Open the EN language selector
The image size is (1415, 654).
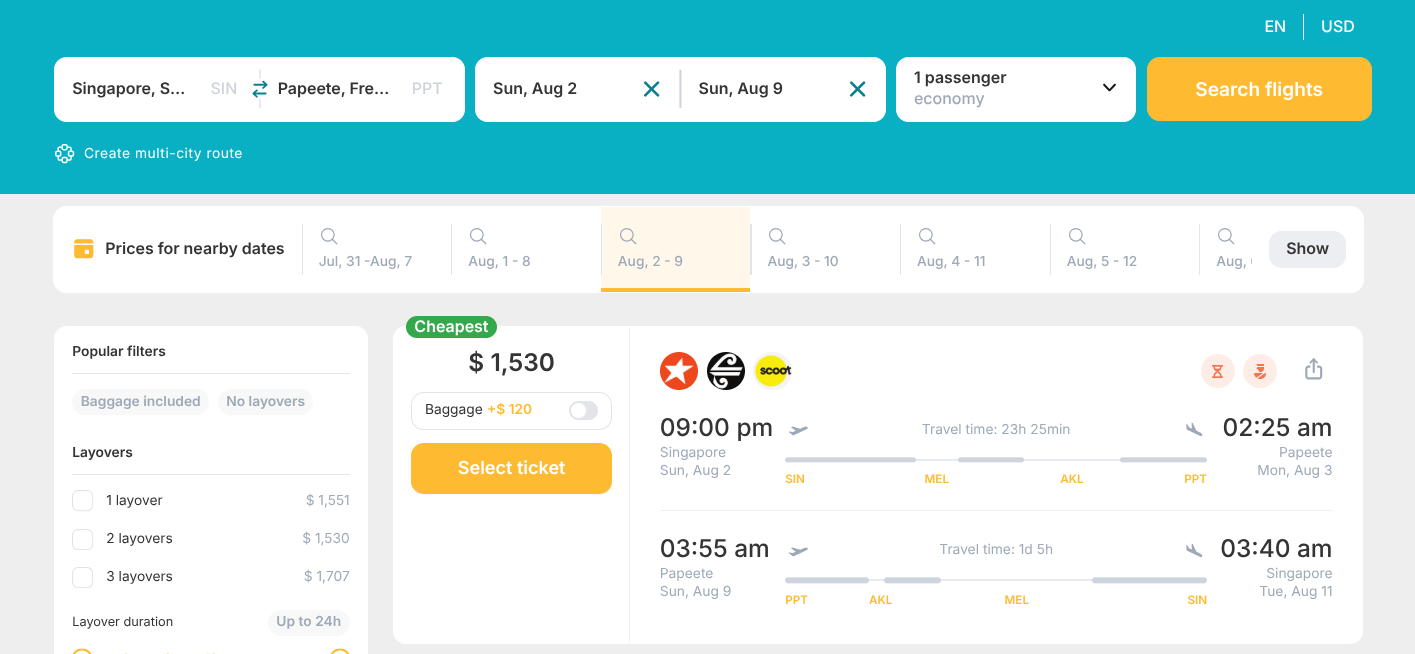point(1275,27)
